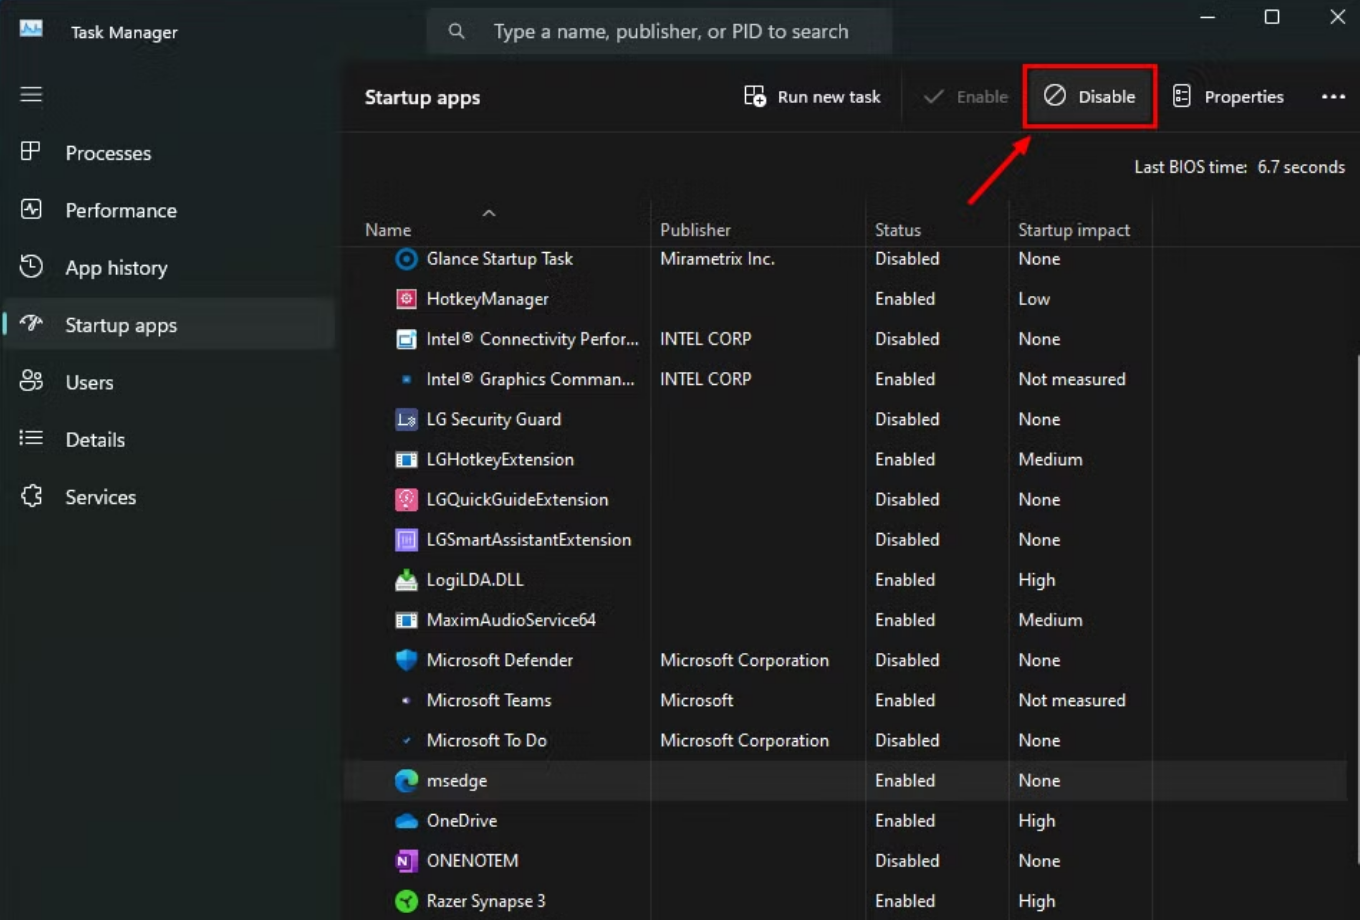This screenshot has height=920, width=1360.
Task: Click the App history clock icon
Action: click(x=31, y=266)
